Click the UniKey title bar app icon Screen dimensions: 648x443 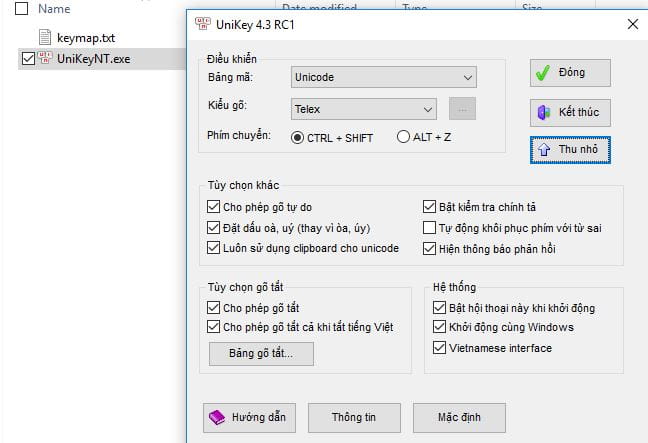point(204,22)
